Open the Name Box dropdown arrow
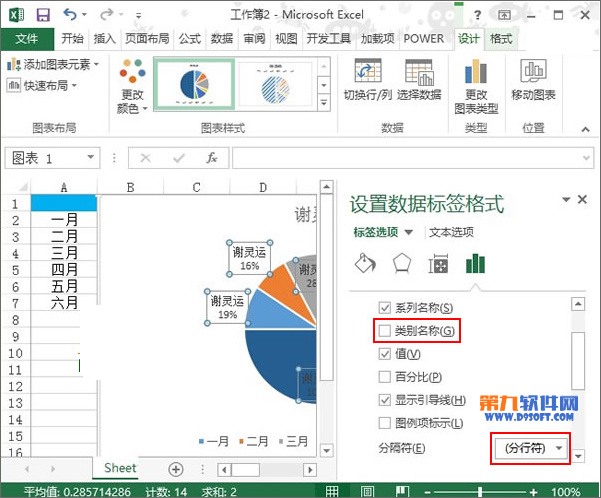The height and width of the screenshot is (498, 601). click(90, 157)
